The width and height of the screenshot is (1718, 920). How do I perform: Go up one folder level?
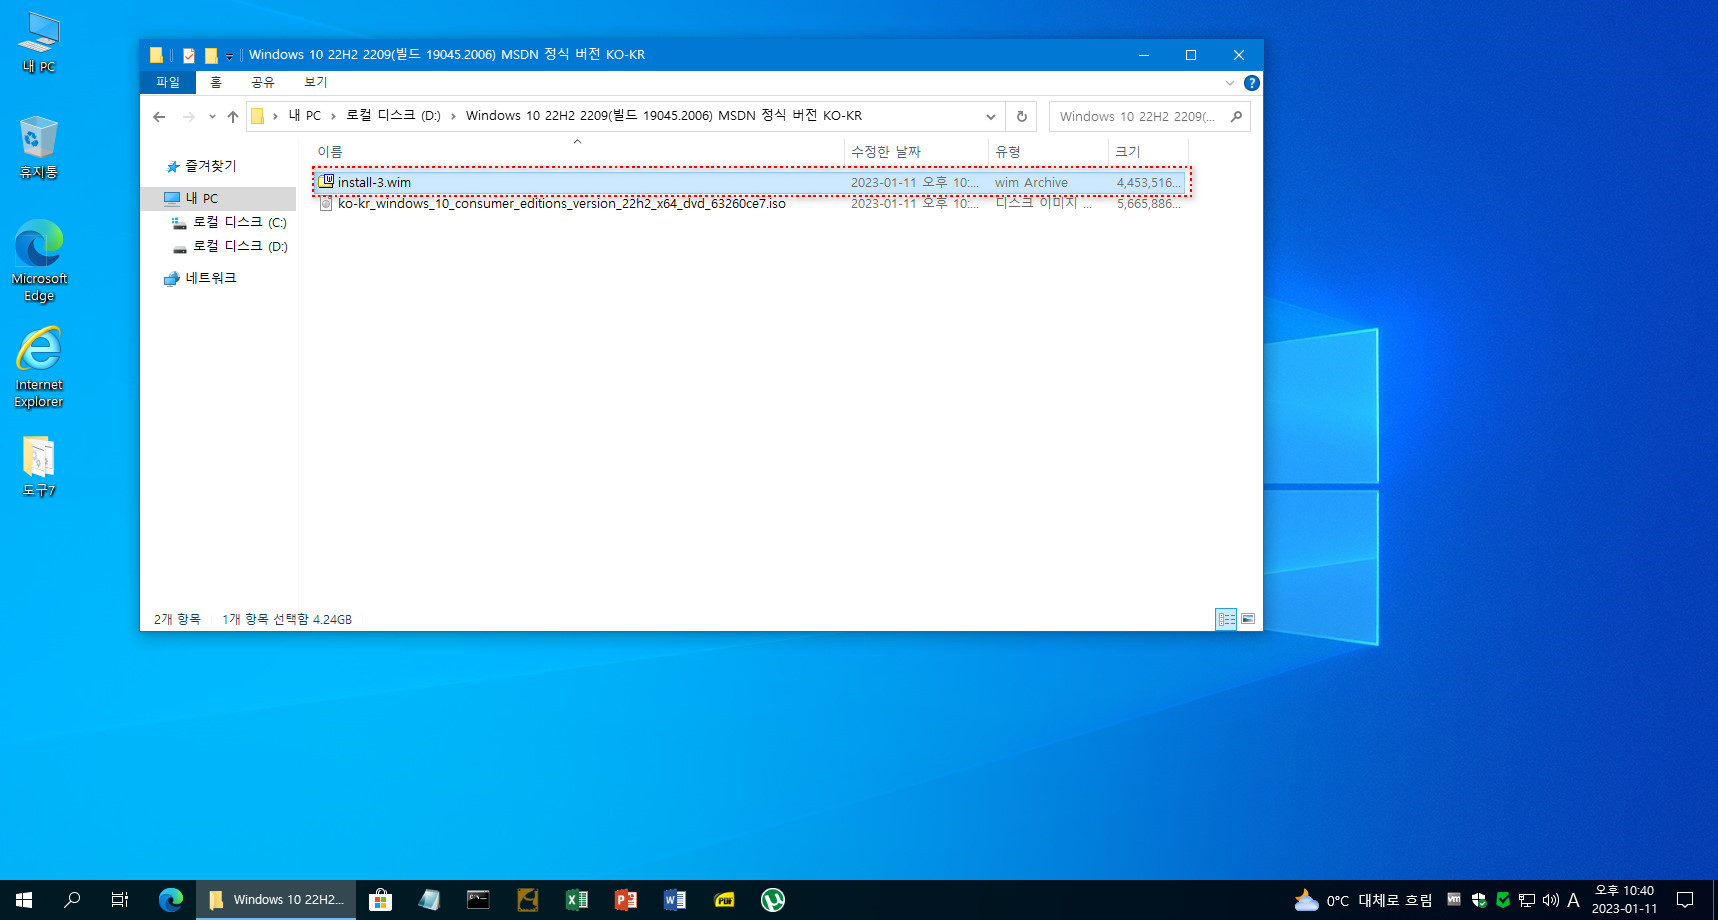[233, 117]
